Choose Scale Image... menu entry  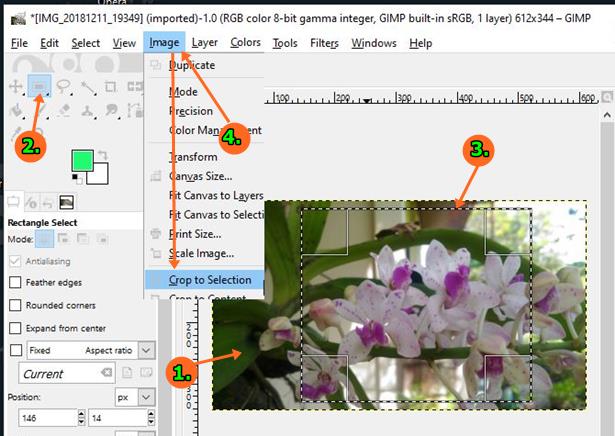click(204, 253)
